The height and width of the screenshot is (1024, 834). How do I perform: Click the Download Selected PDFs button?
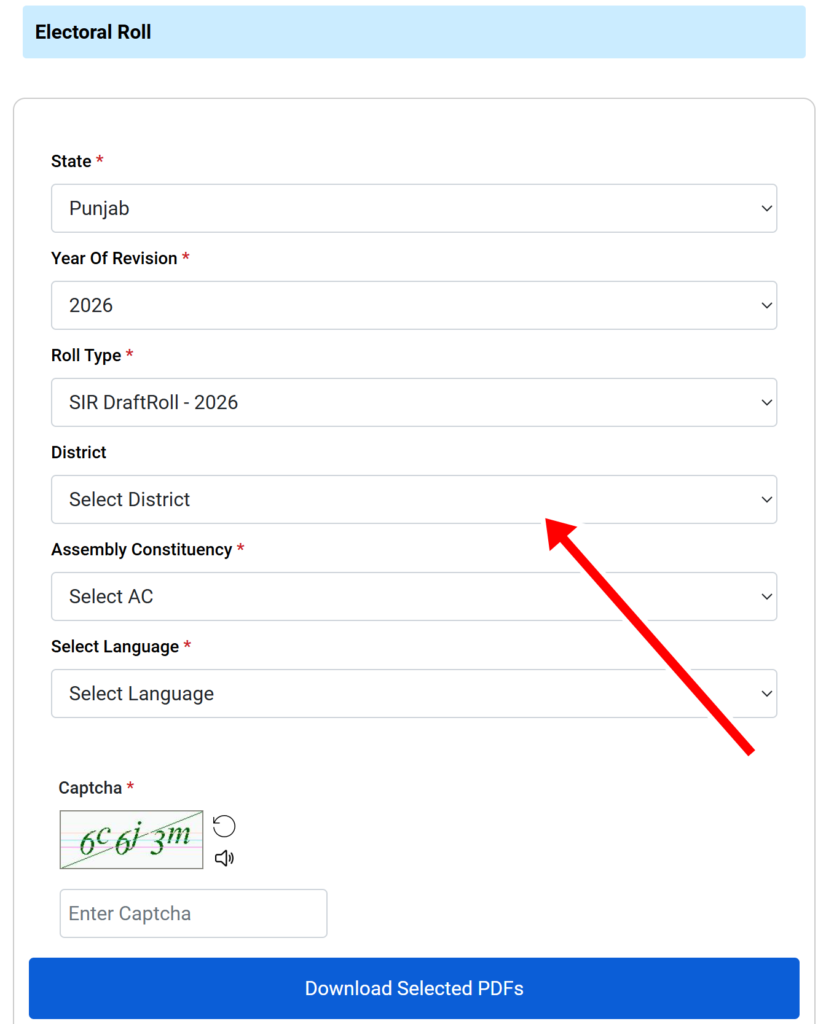pyautogui.click(x=414, y=988)
